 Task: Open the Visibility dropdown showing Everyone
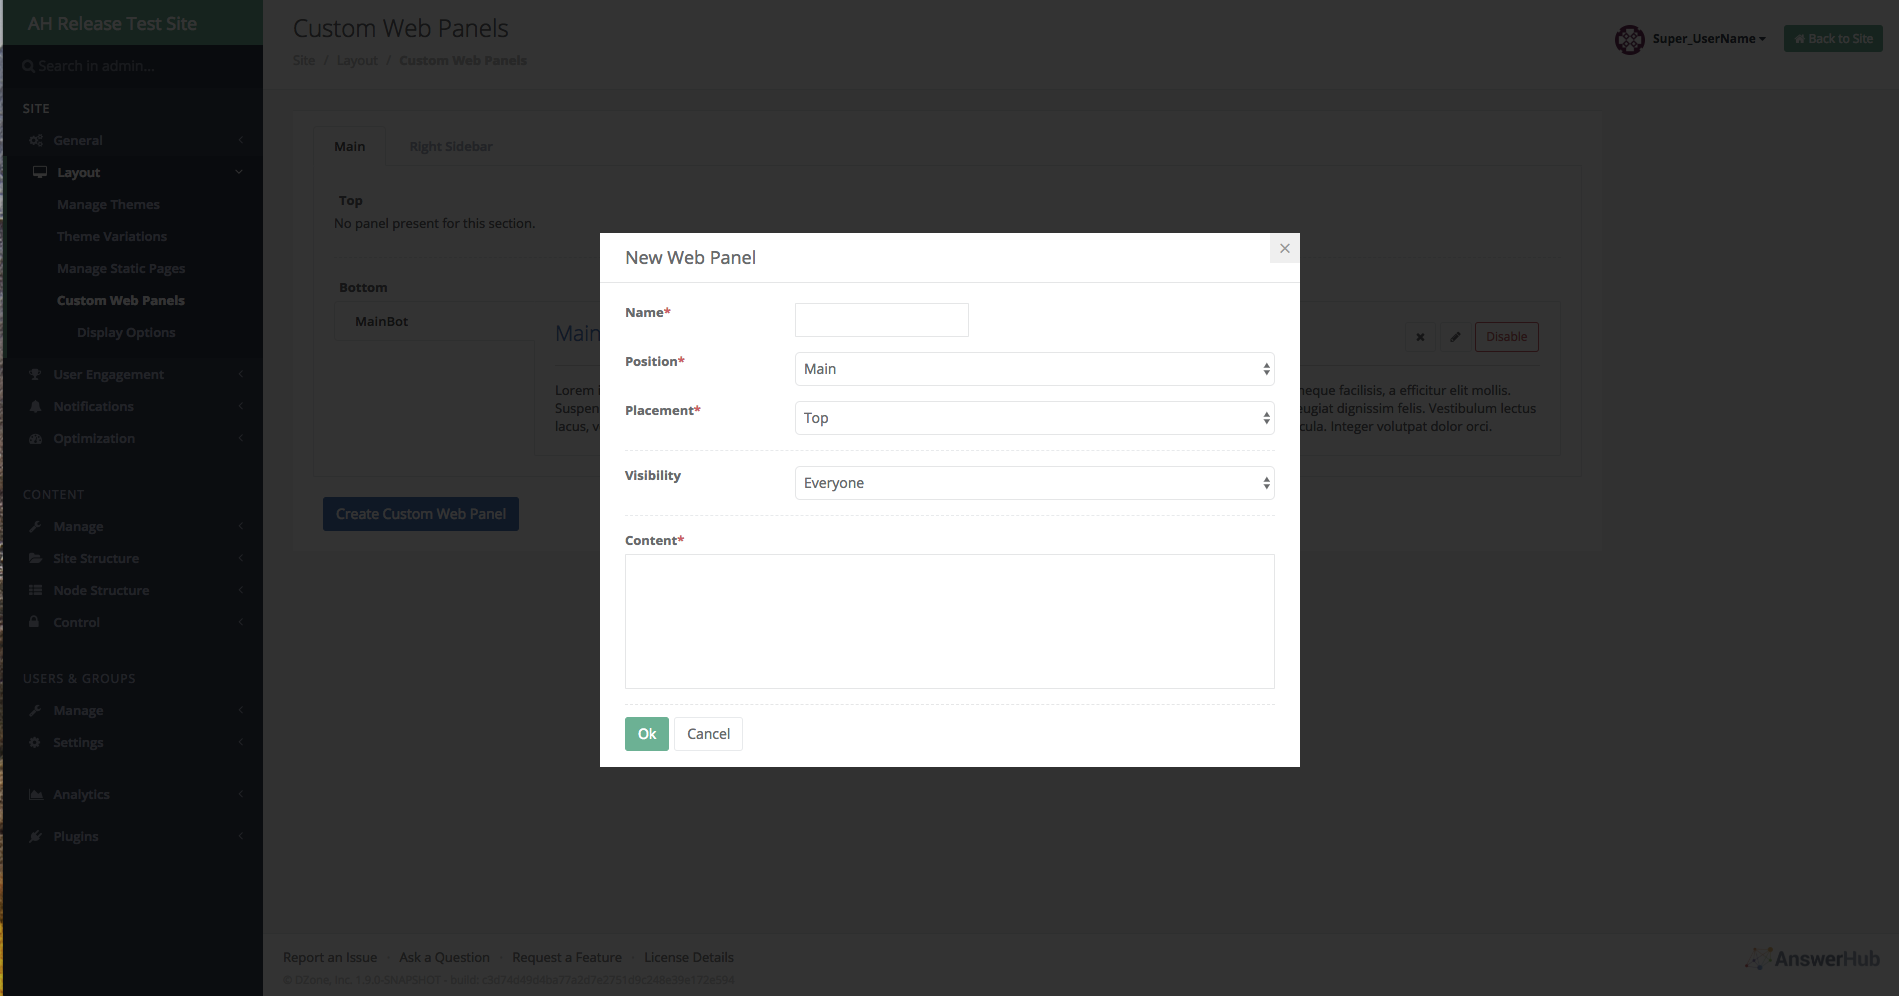1035,483
